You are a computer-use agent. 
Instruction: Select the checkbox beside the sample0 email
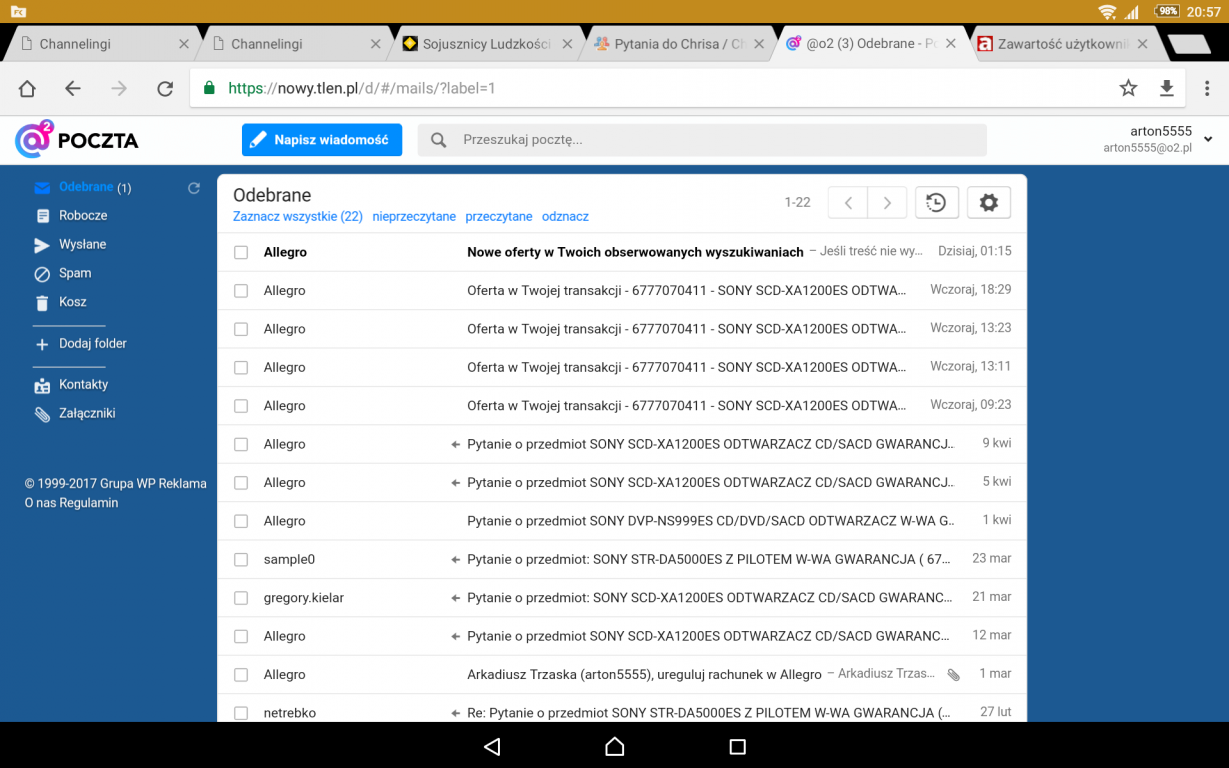click(241, 560)
